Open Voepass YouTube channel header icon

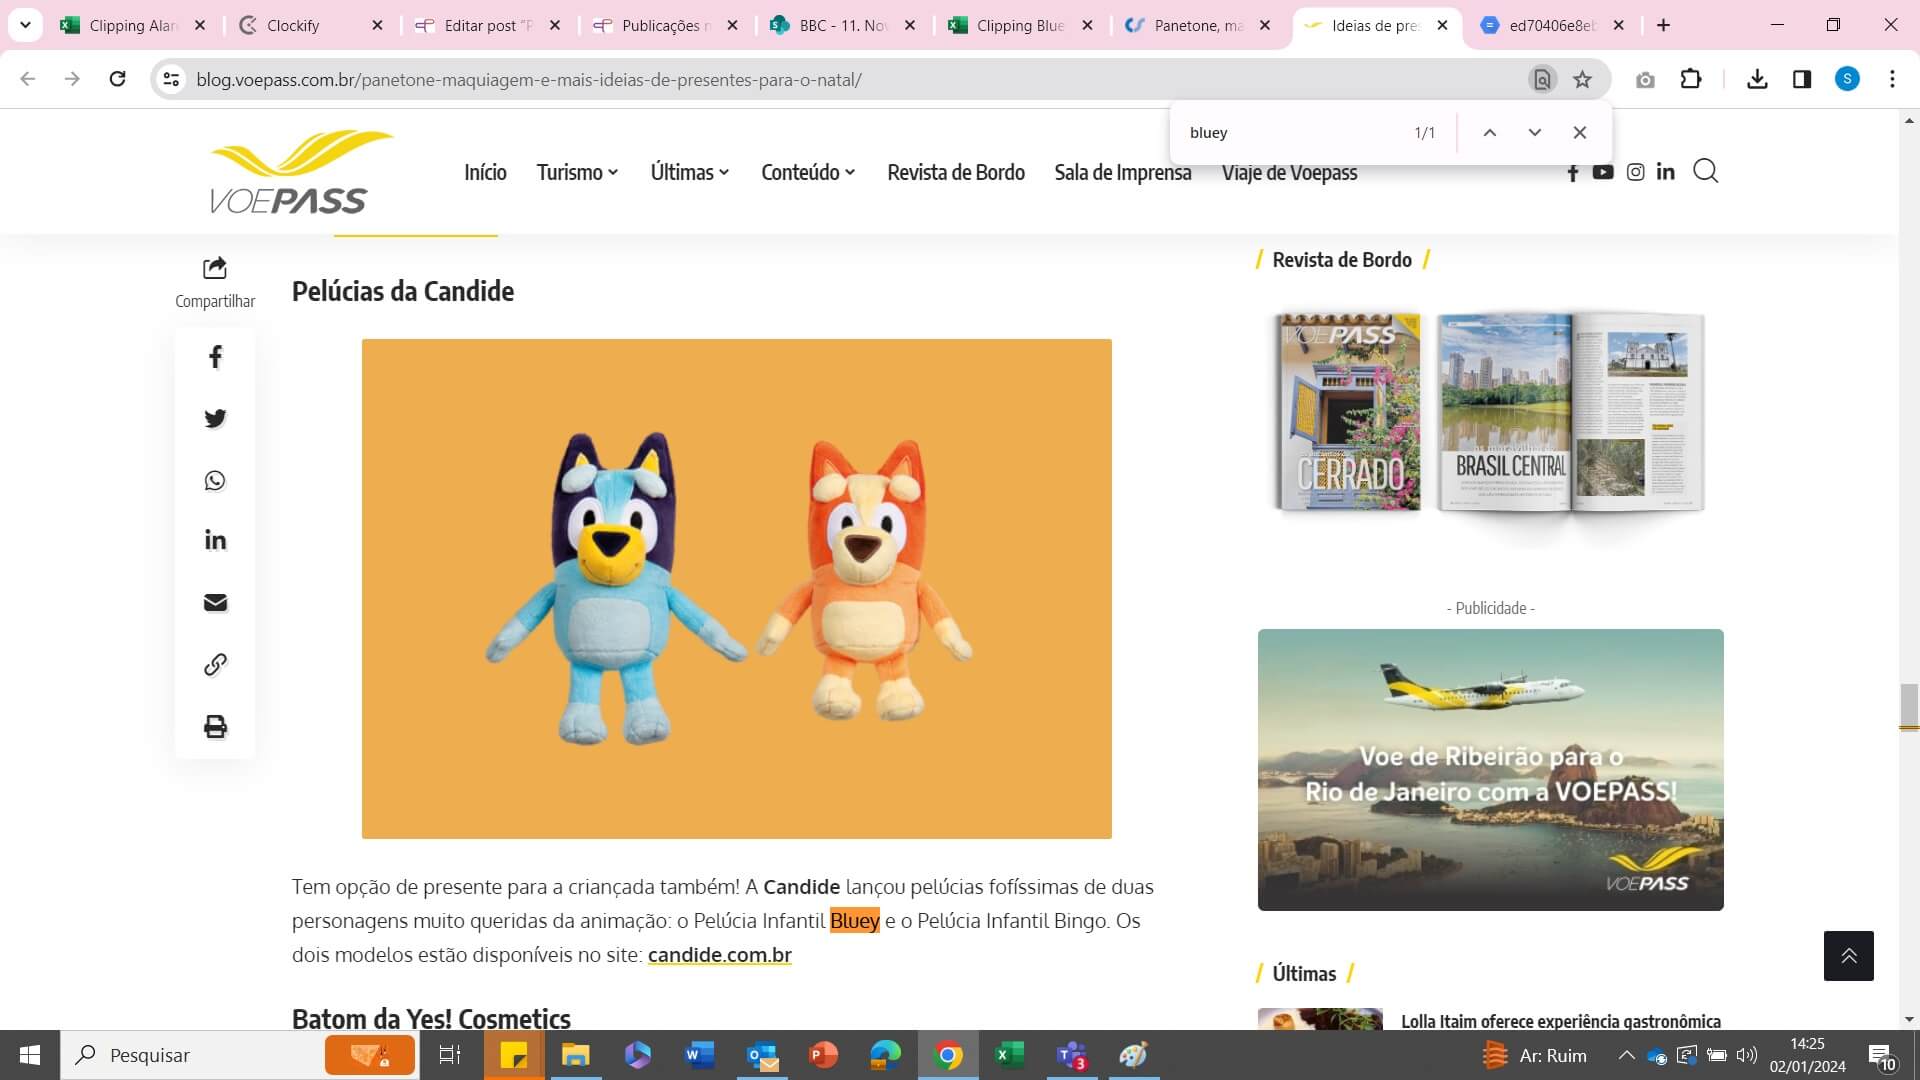pyautogui.click(x=1603, y=172)
